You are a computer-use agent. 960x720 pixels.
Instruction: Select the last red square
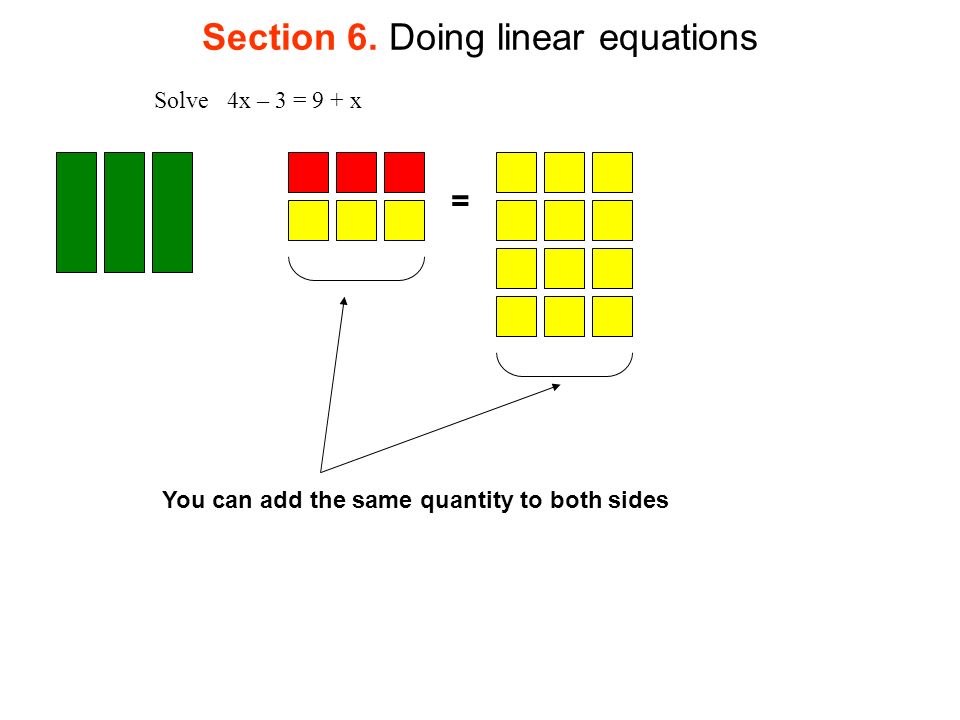405,173
